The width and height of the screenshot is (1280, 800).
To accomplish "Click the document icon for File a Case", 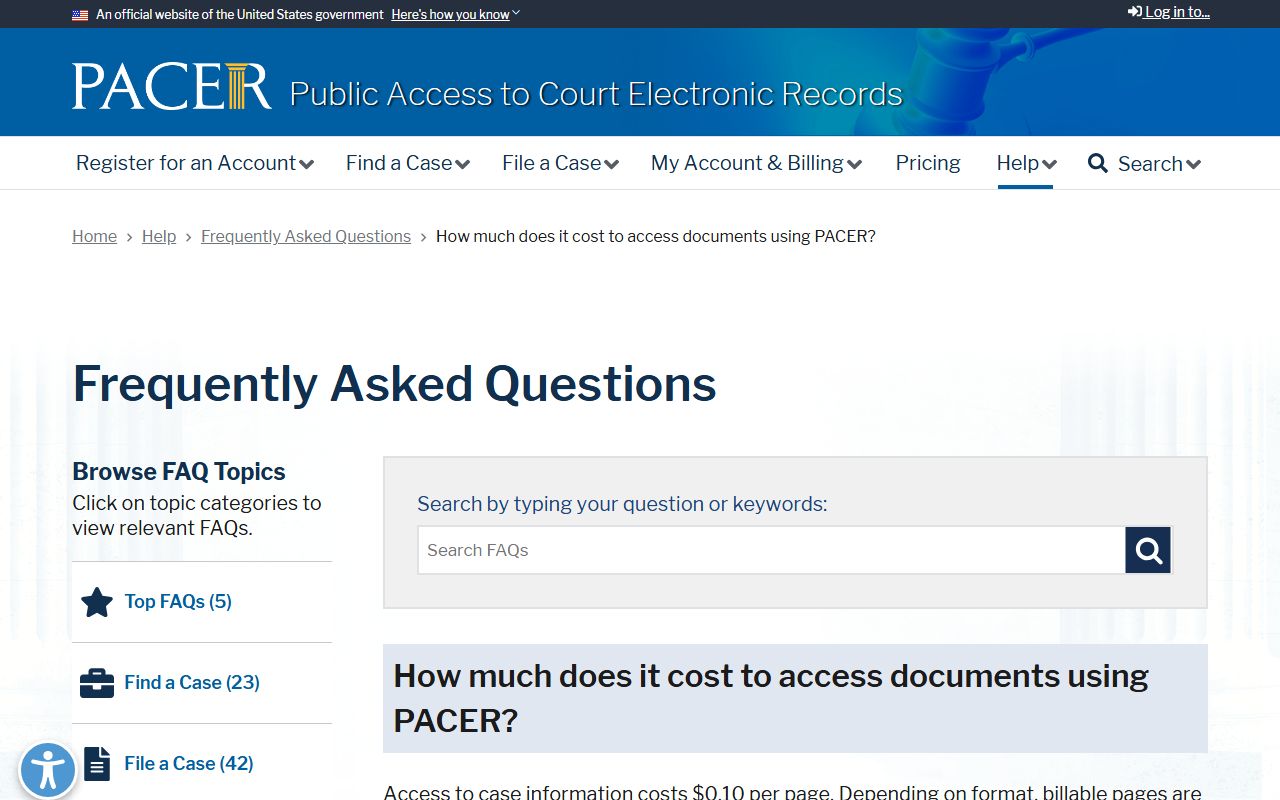I will [x=97, y=764].
